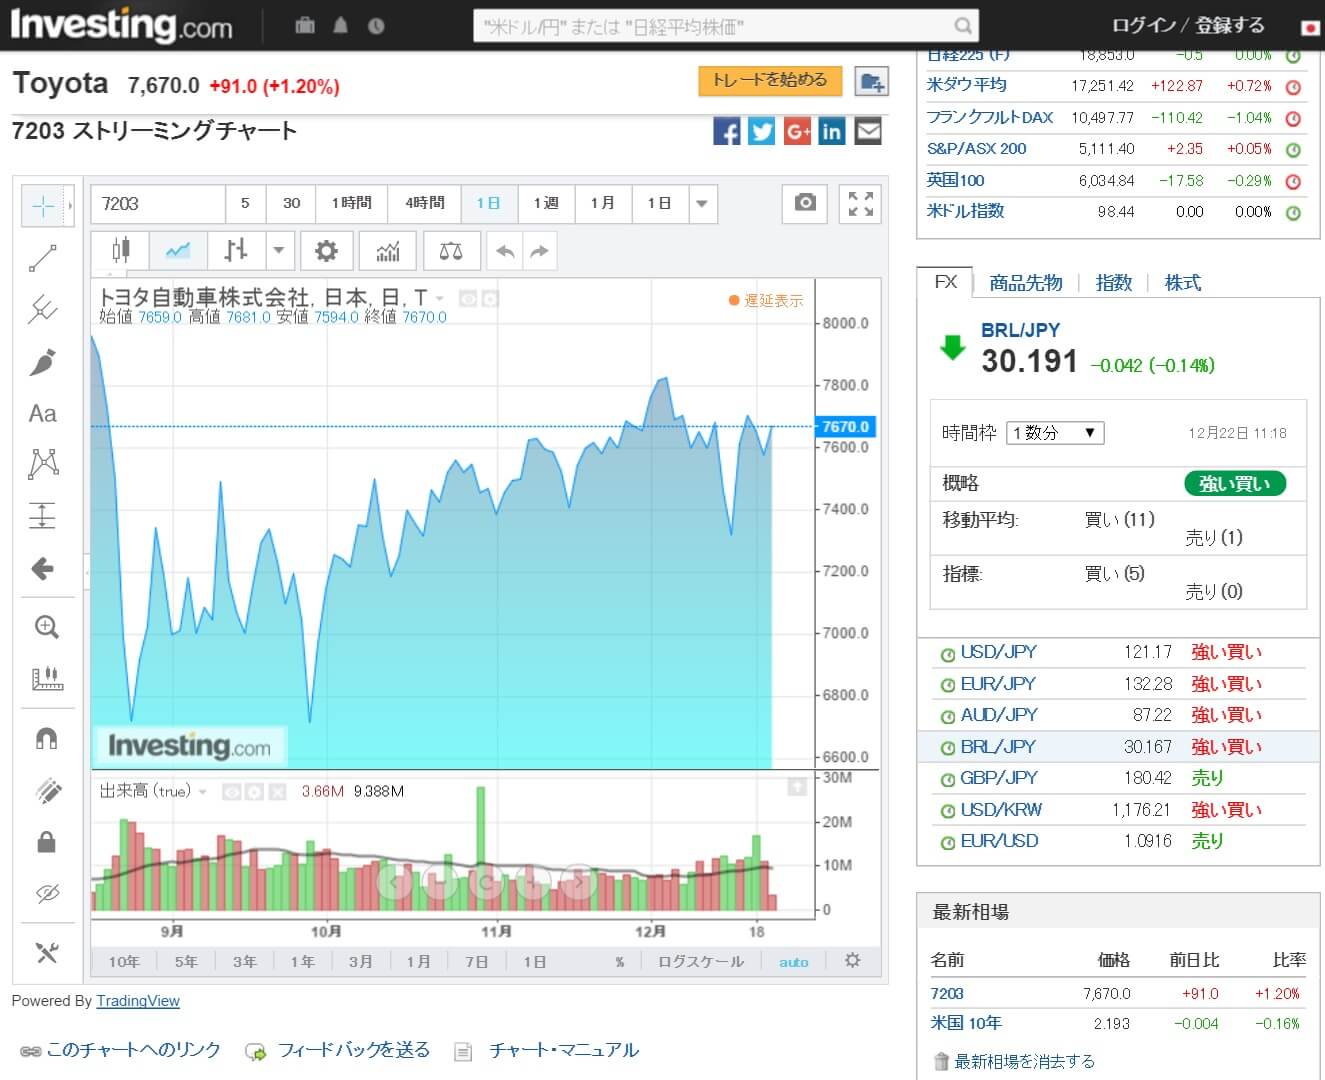Open the extra timeframes dropdown arrow
This screenshot has height=1080, width=1325.
tap(702, 203)
